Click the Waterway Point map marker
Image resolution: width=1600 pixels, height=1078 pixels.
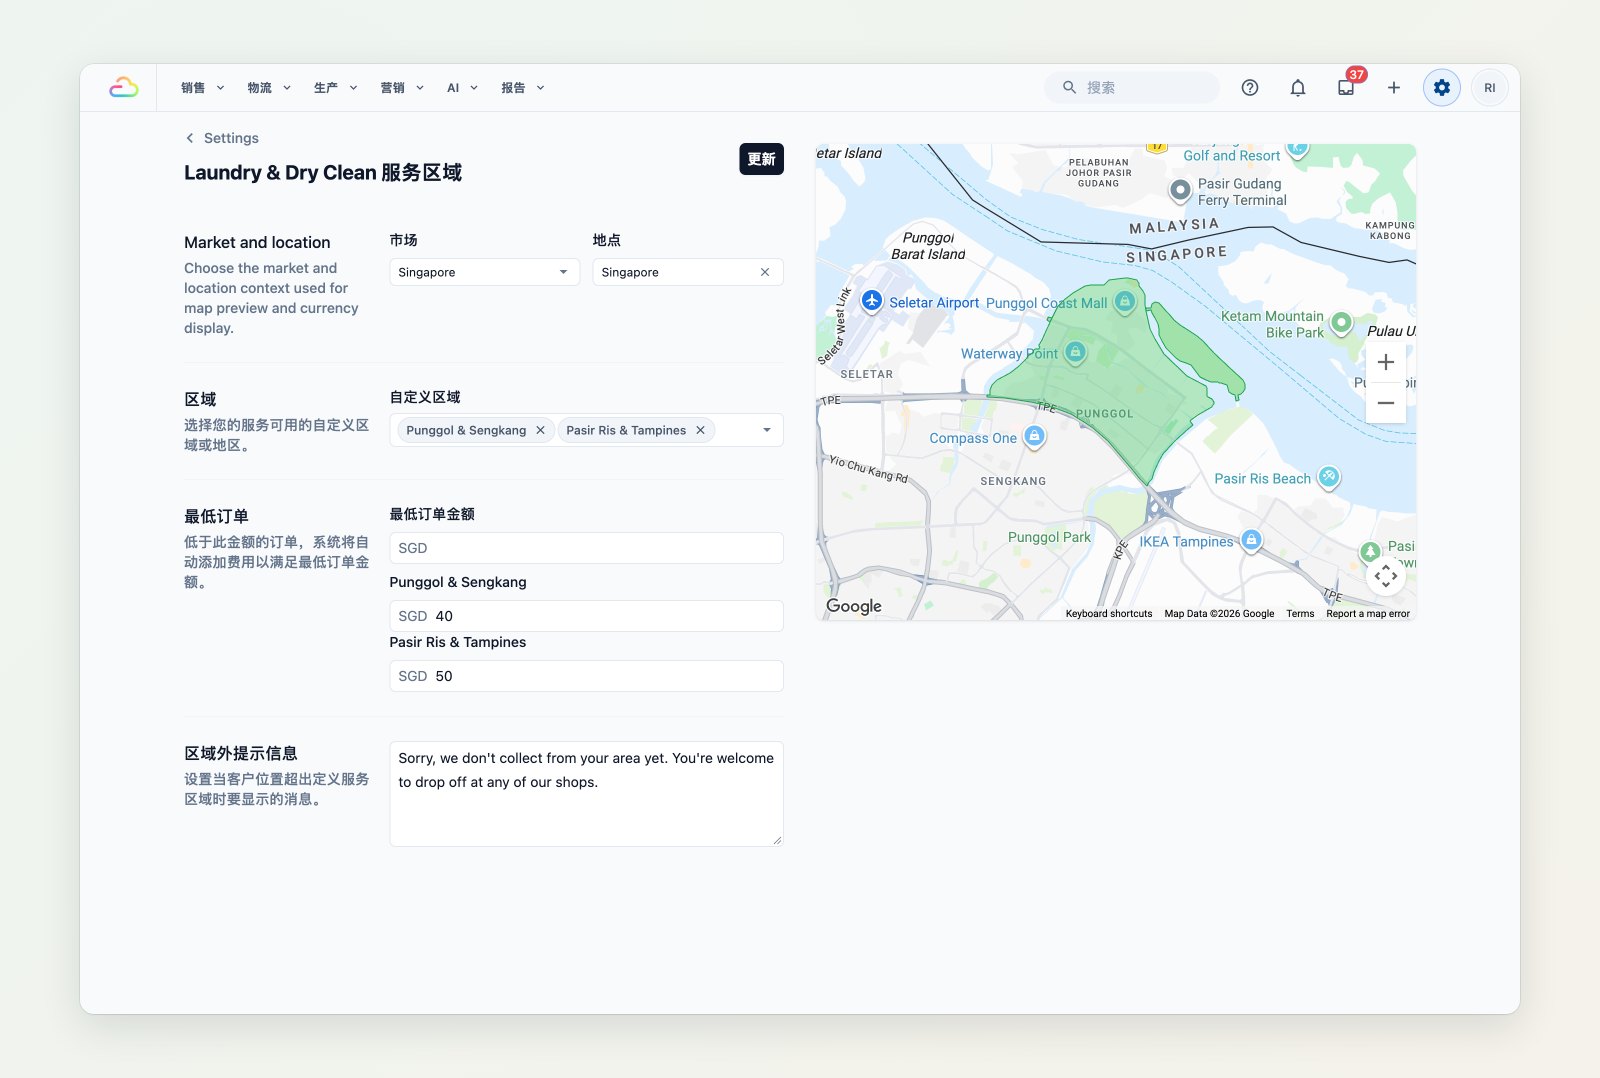tap(1075, 352)
